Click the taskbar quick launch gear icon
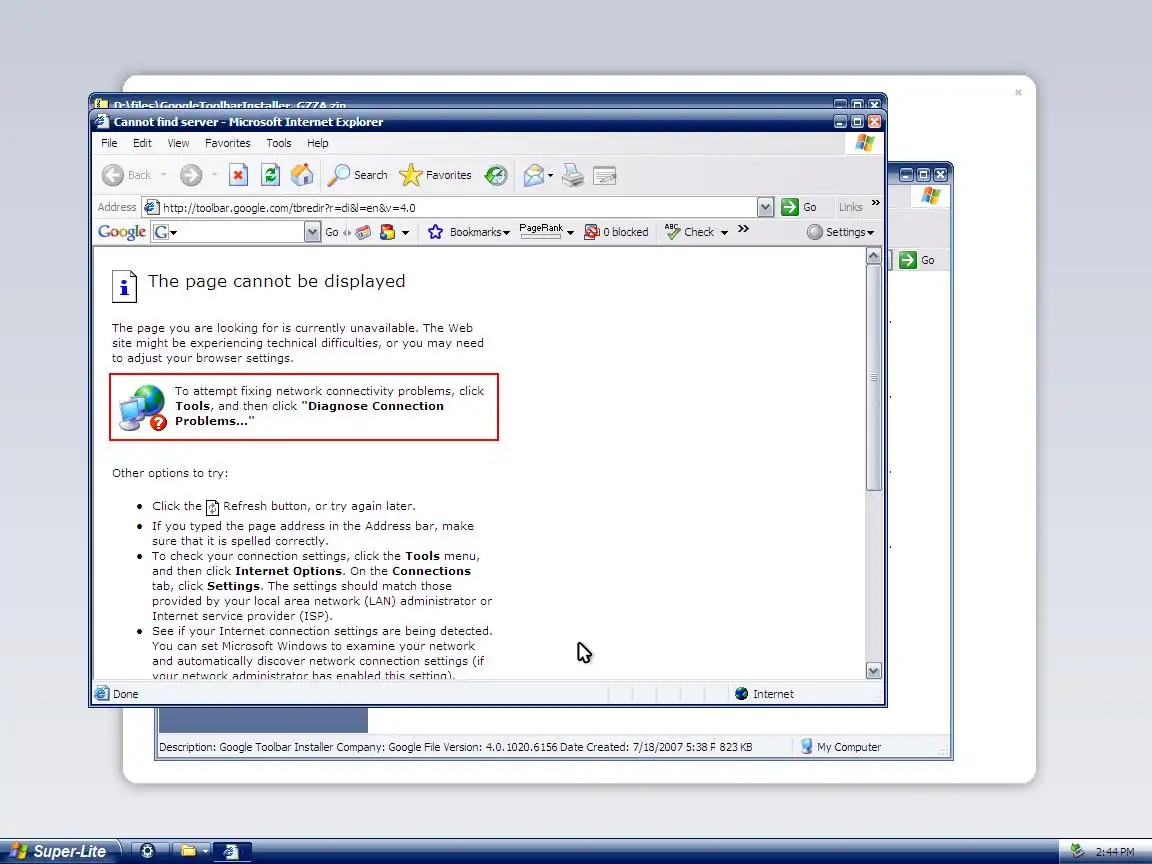 point(147,851)
